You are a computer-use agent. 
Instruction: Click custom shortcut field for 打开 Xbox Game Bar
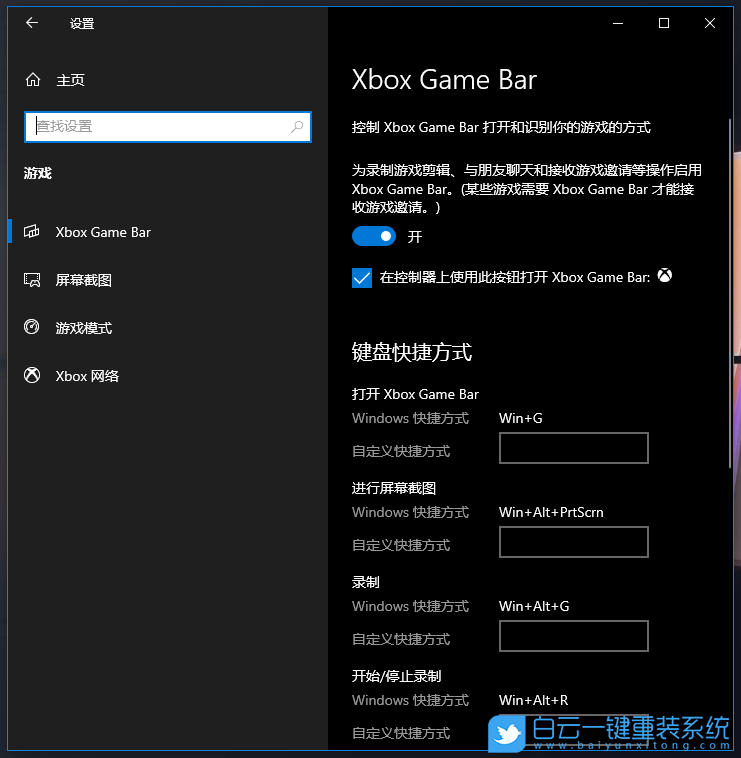click(574, 448)
